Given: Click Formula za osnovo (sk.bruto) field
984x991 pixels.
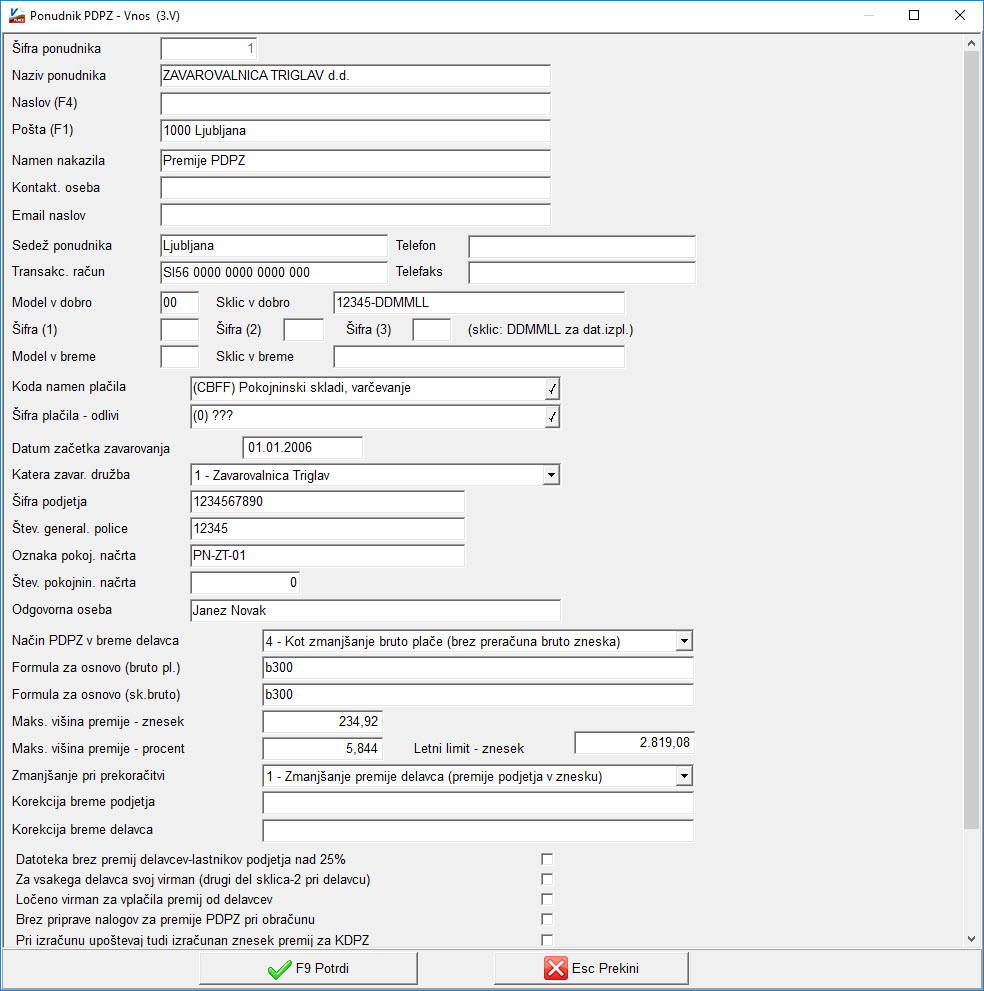Looking at the screenshot, I should click(x=478, y=695).
